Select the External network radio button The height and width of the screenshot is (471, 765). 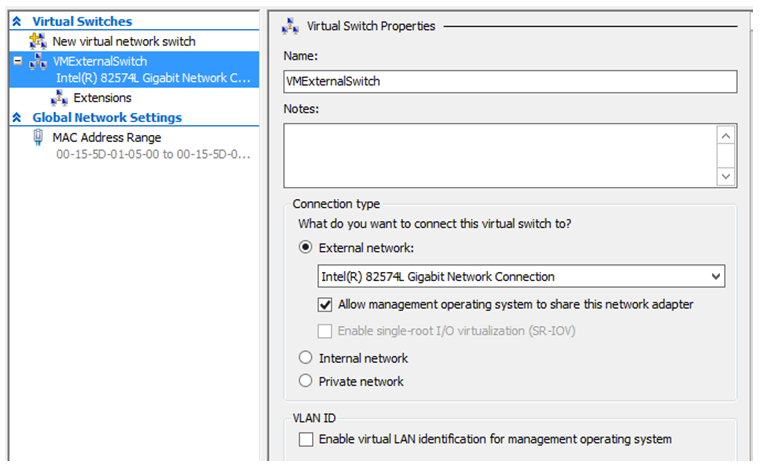(x=305, y=247)
